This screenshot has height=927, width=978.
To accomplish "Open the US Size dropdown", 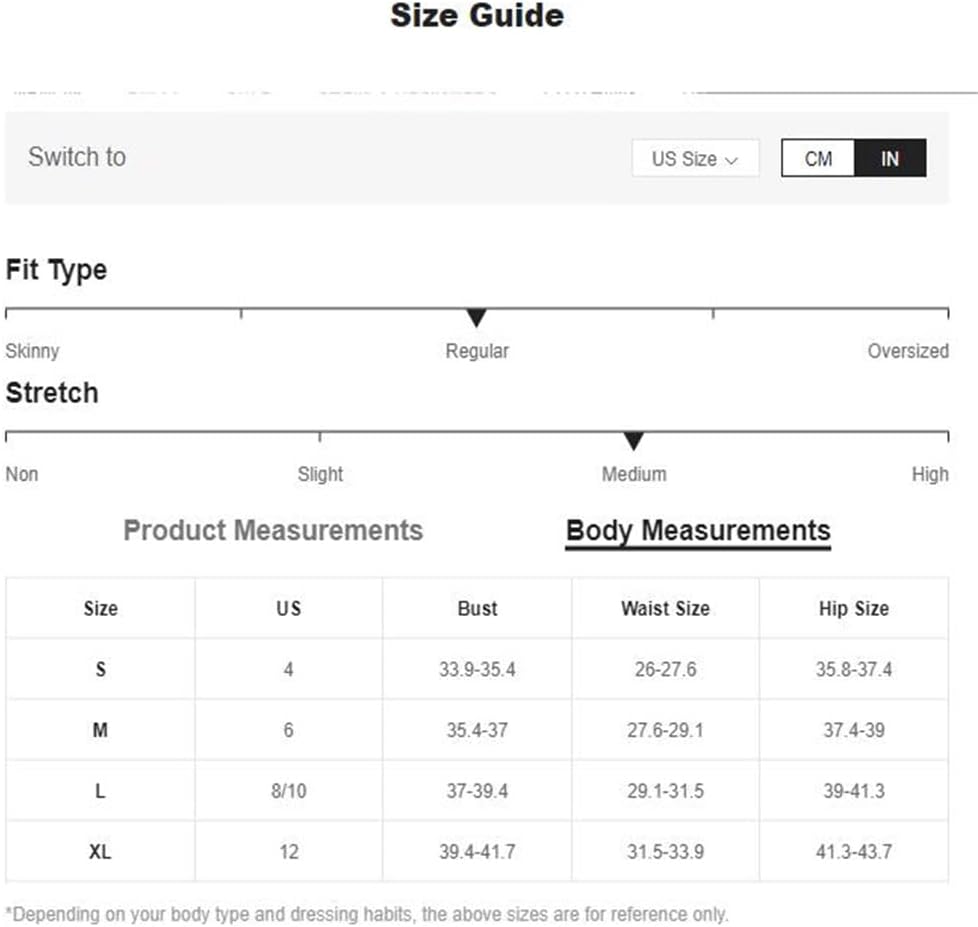I will (695, 158).
